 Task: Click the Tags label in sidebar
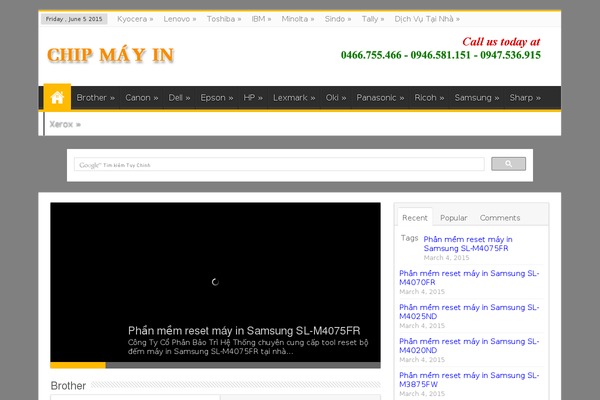409,238
